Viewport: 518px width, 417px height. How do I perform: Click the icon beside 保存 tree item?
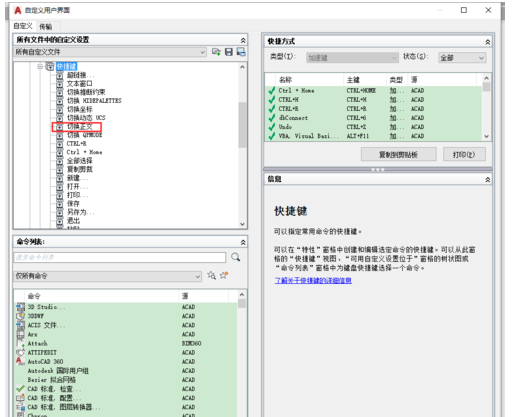click(59, 203)
